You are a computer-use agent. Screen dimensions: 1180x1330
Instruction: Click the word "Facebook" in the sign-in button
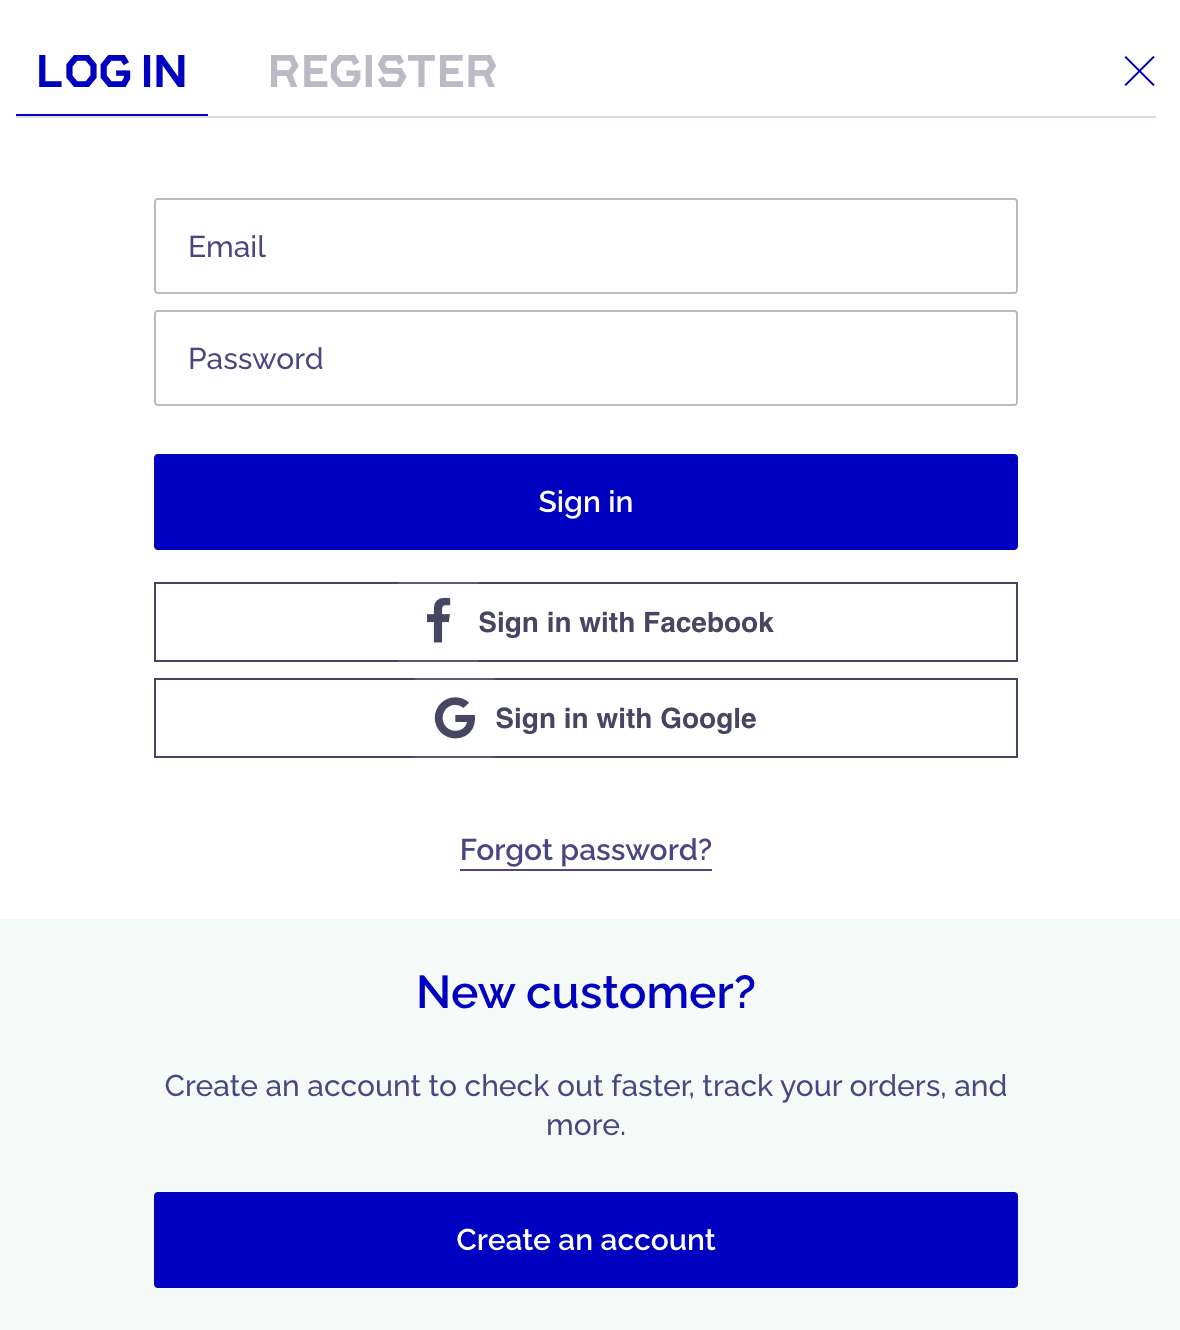coord(708,623)
